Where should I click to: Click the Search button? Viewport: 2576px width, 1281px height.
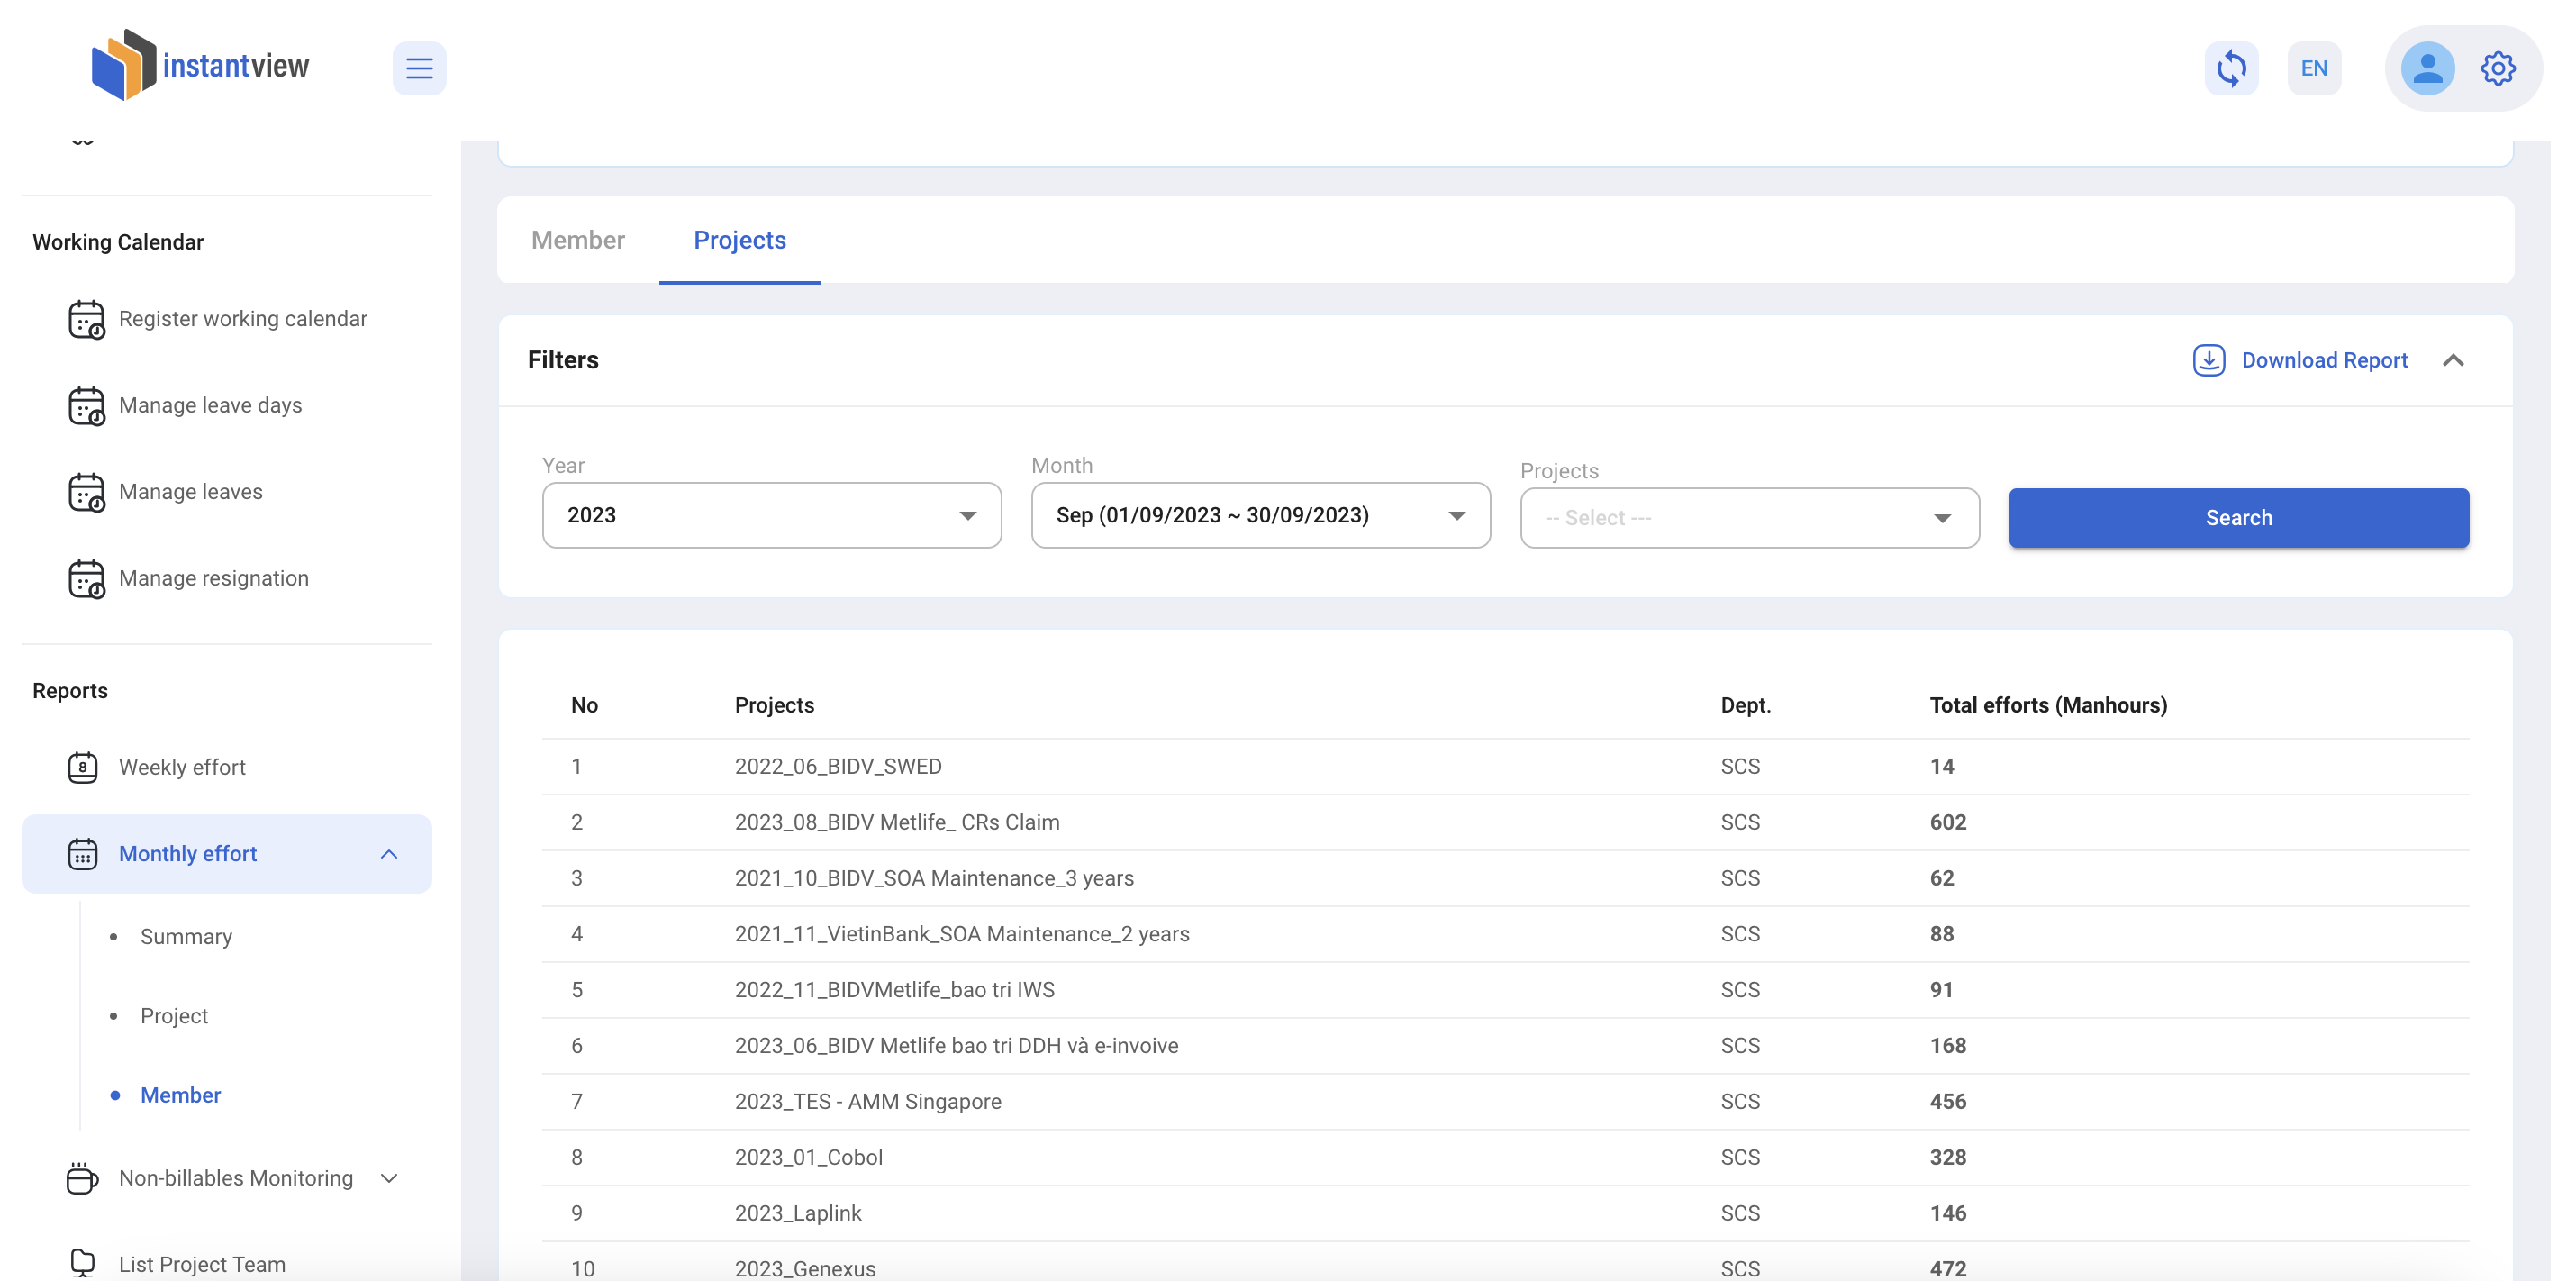pyautogui.click(x=2238, y=518)
